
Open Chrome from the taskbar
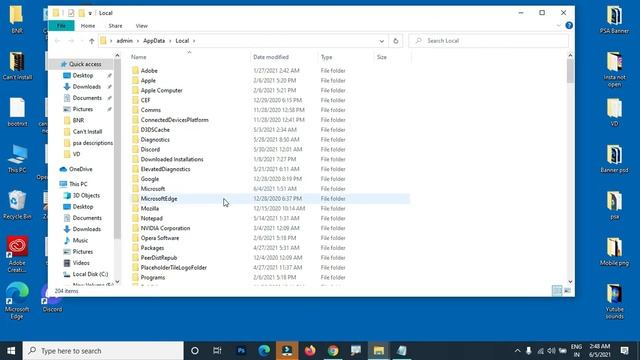coord(333,351)
